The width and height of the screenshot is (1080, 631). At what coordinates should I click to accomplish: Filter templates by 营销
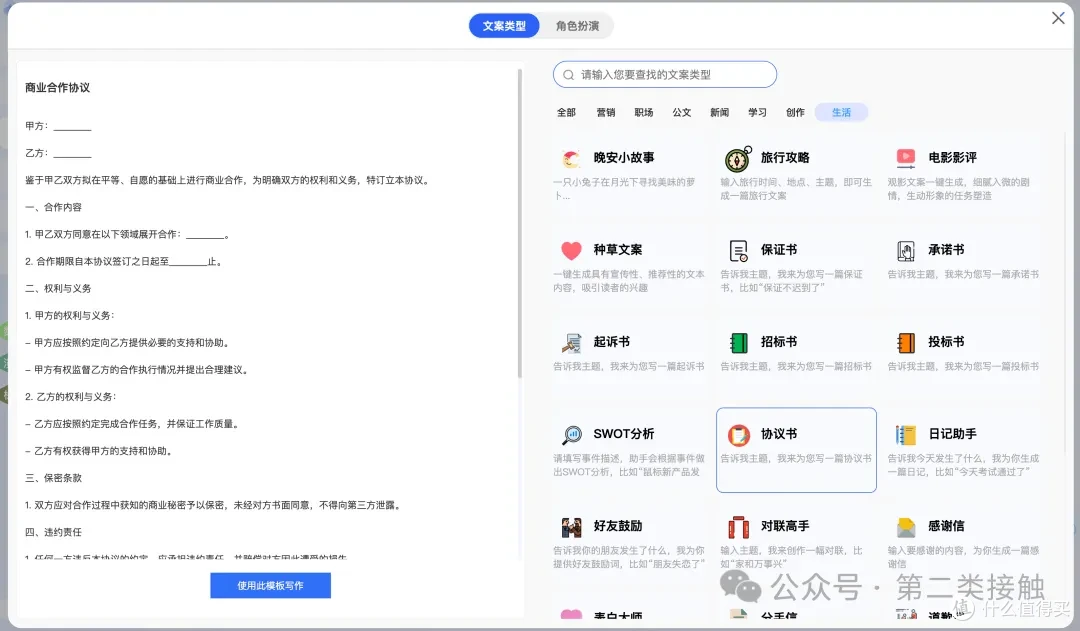pyautogui.click(x=605, y=112)
